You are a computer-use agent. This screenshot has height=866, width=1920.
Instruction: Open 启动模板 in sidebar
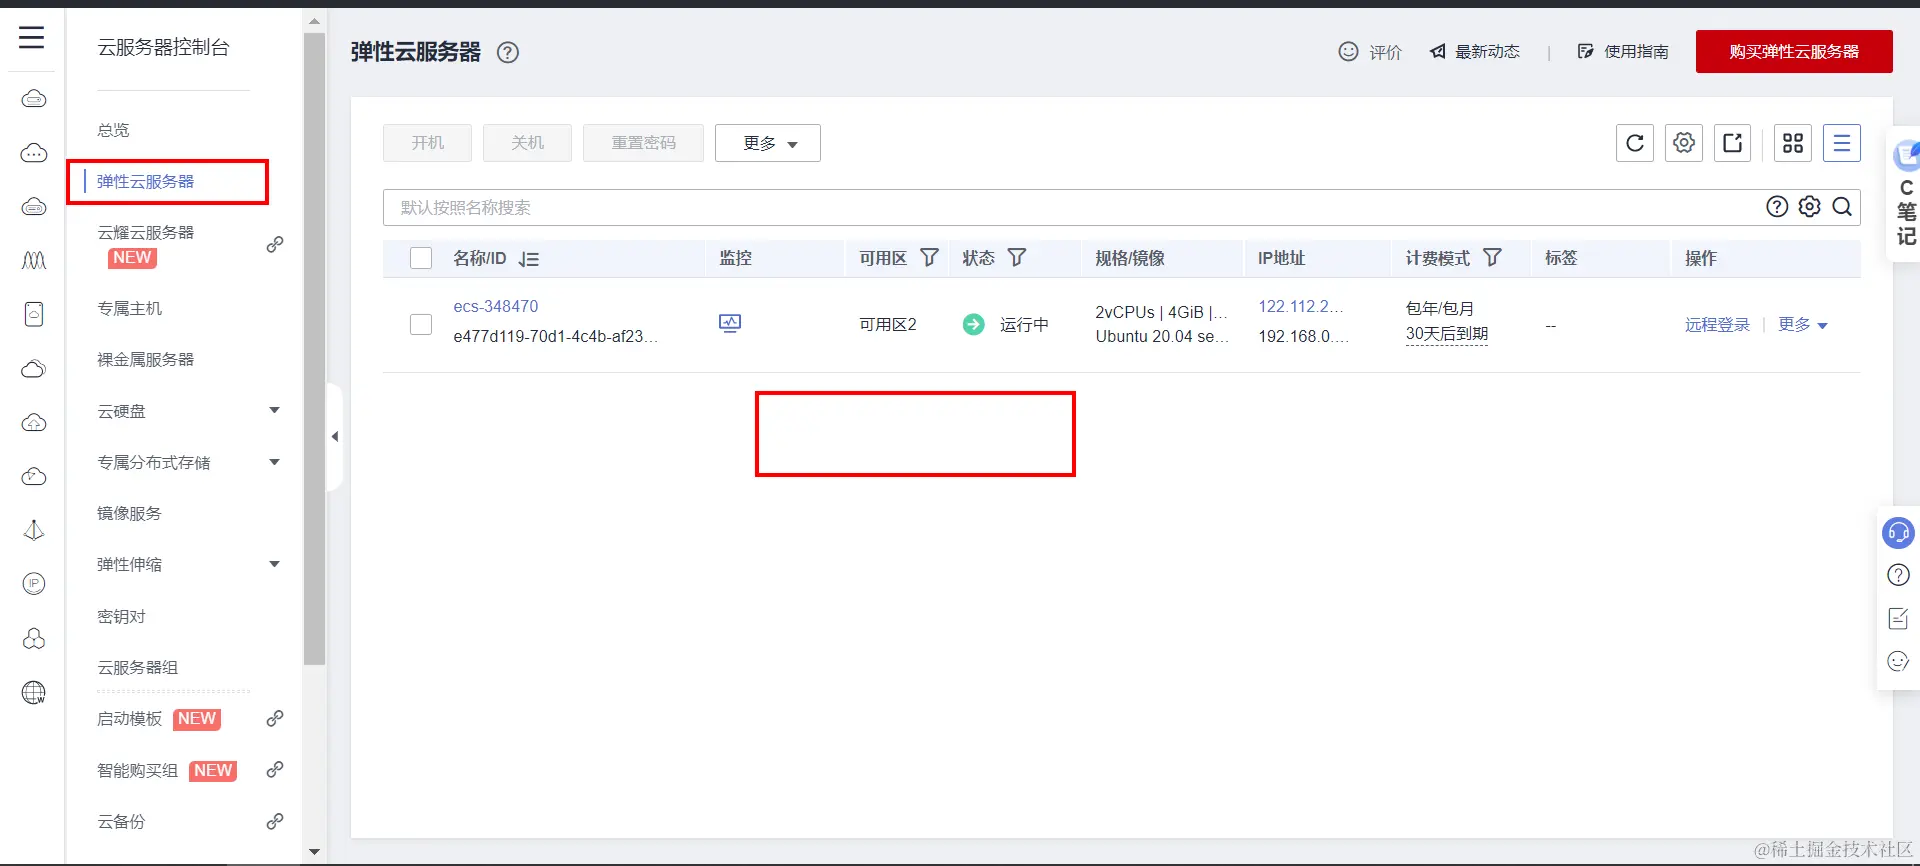click(129, 718)
